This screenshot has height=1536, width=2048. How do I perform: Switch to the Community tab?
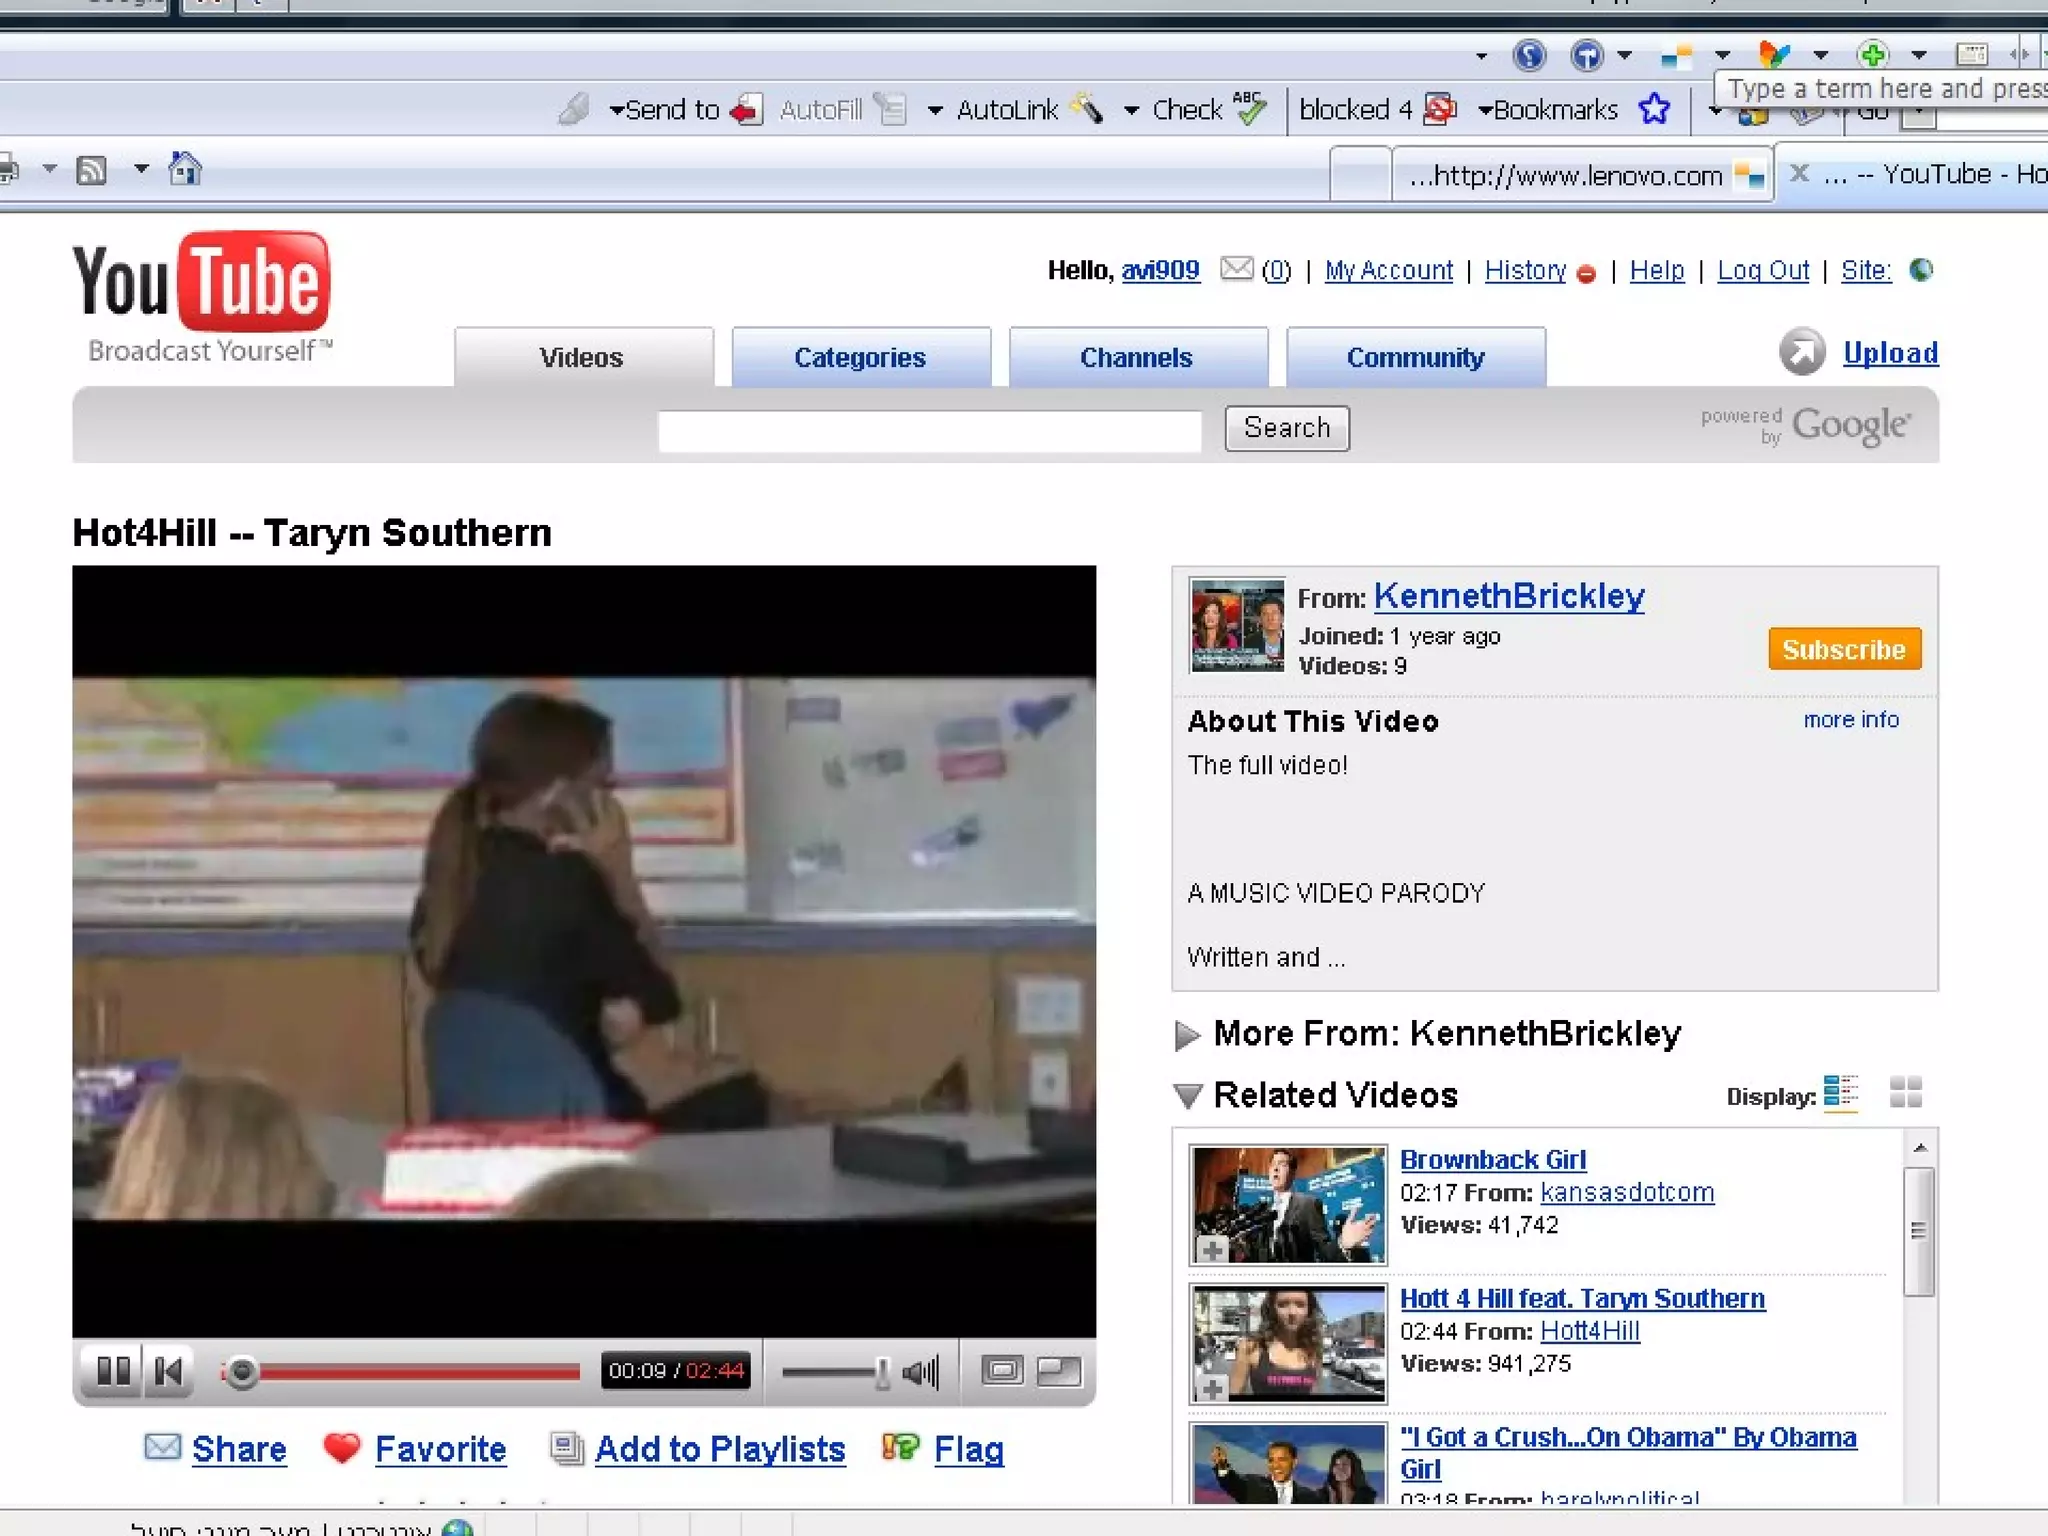(x=1415, y=357)
